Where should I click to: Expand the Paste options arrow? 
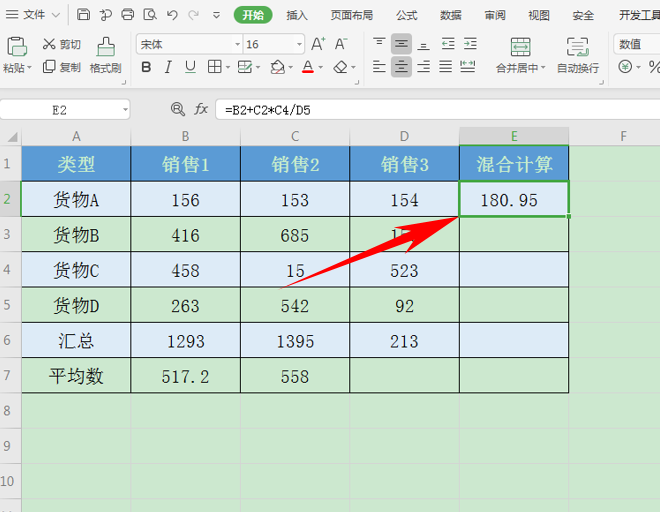point(29,67)
